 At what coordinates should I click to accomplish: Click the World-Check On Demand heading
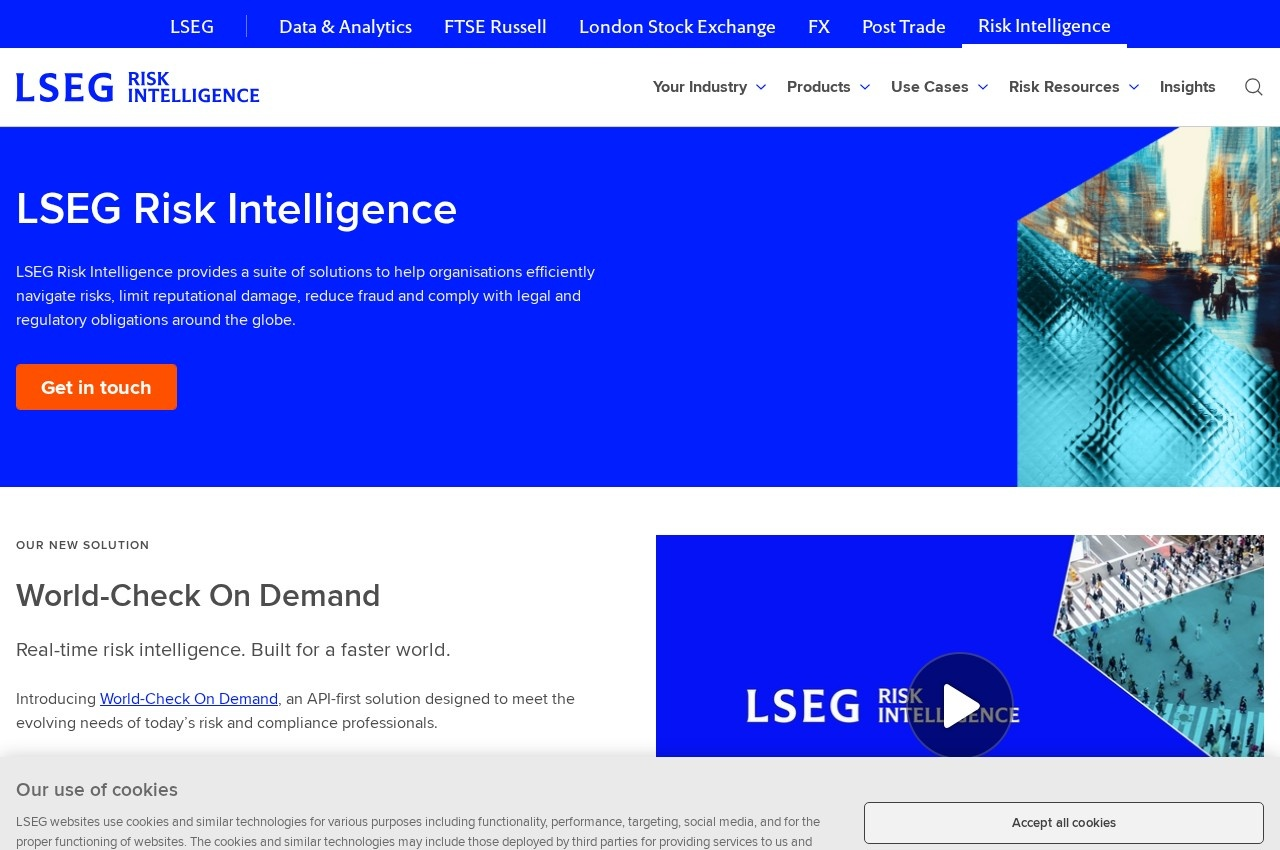coord(198,595)
